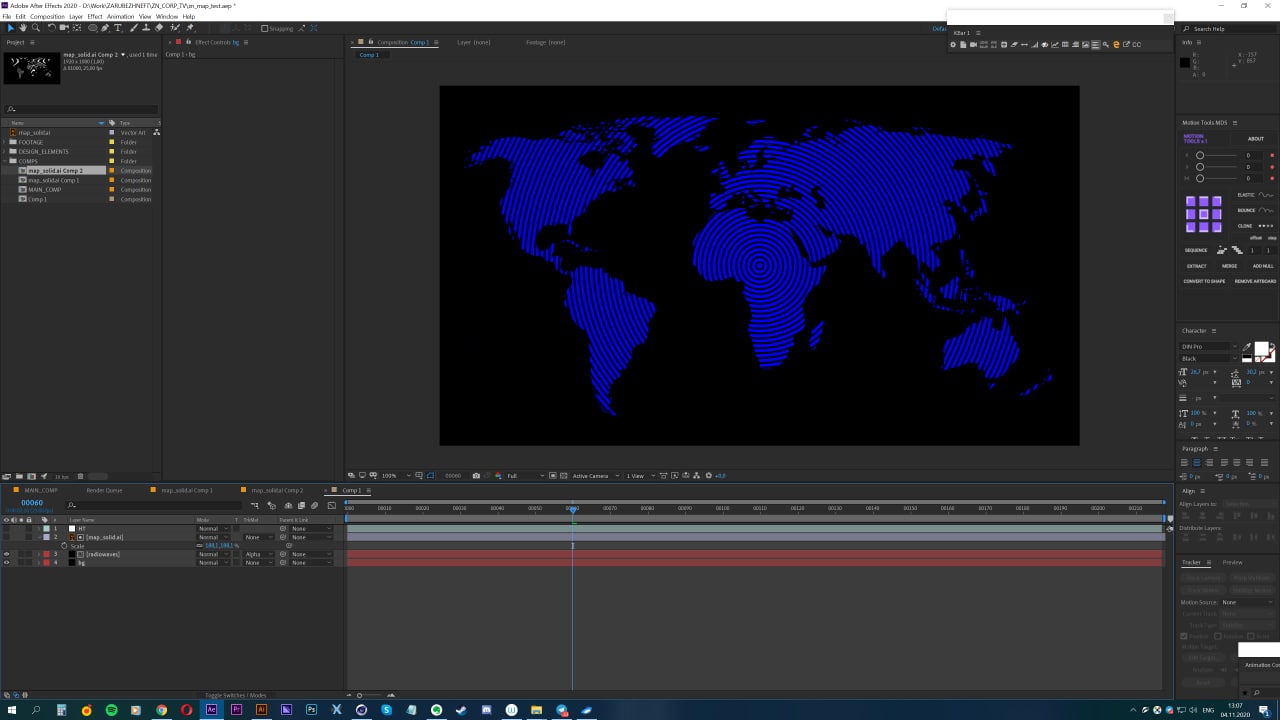
Task: Collapse the COMPS folder
Action: click(x=4, y=161)
